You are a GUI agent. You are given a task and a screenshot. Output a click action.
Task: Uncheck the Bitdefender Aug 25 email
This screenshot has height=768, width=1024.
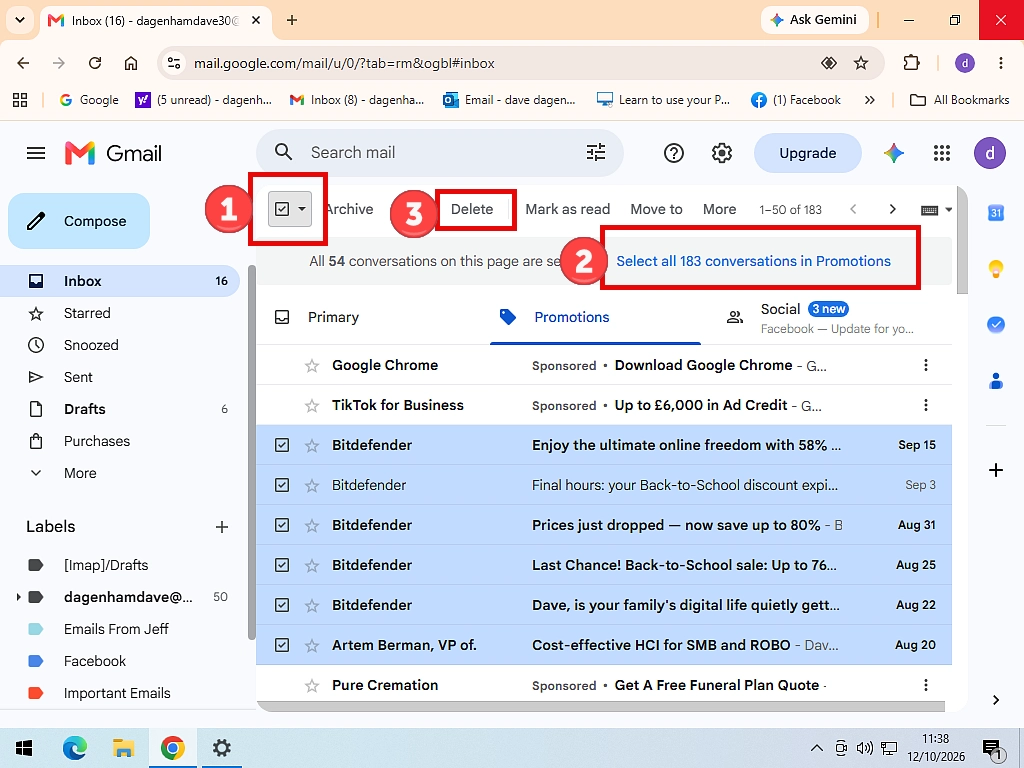pyautogui.click(x=282, y=565)
